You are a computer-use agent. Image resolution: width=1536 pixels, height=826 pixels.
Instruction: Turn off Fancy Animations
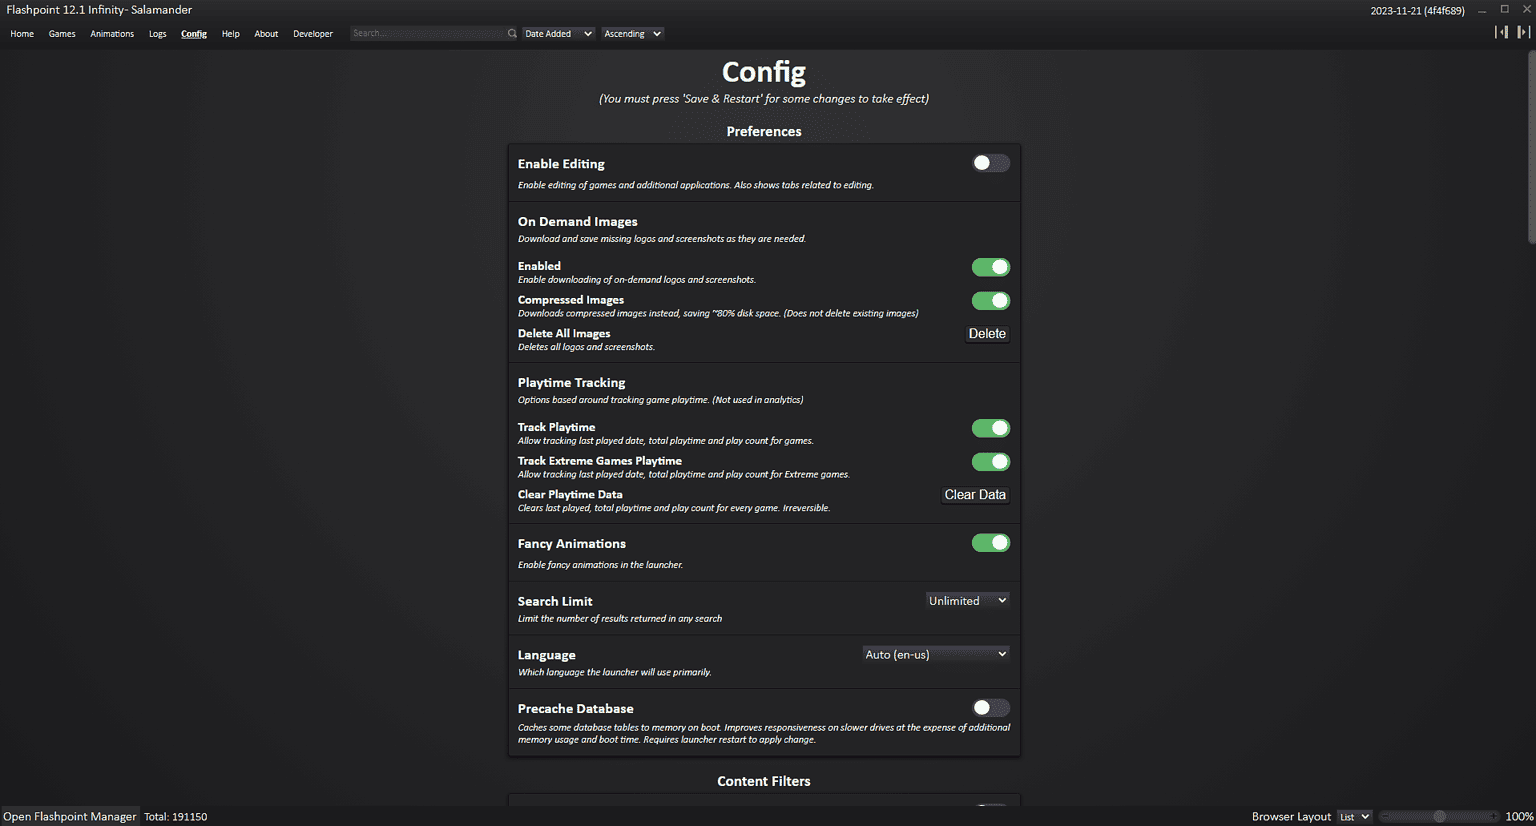[990, 542]
